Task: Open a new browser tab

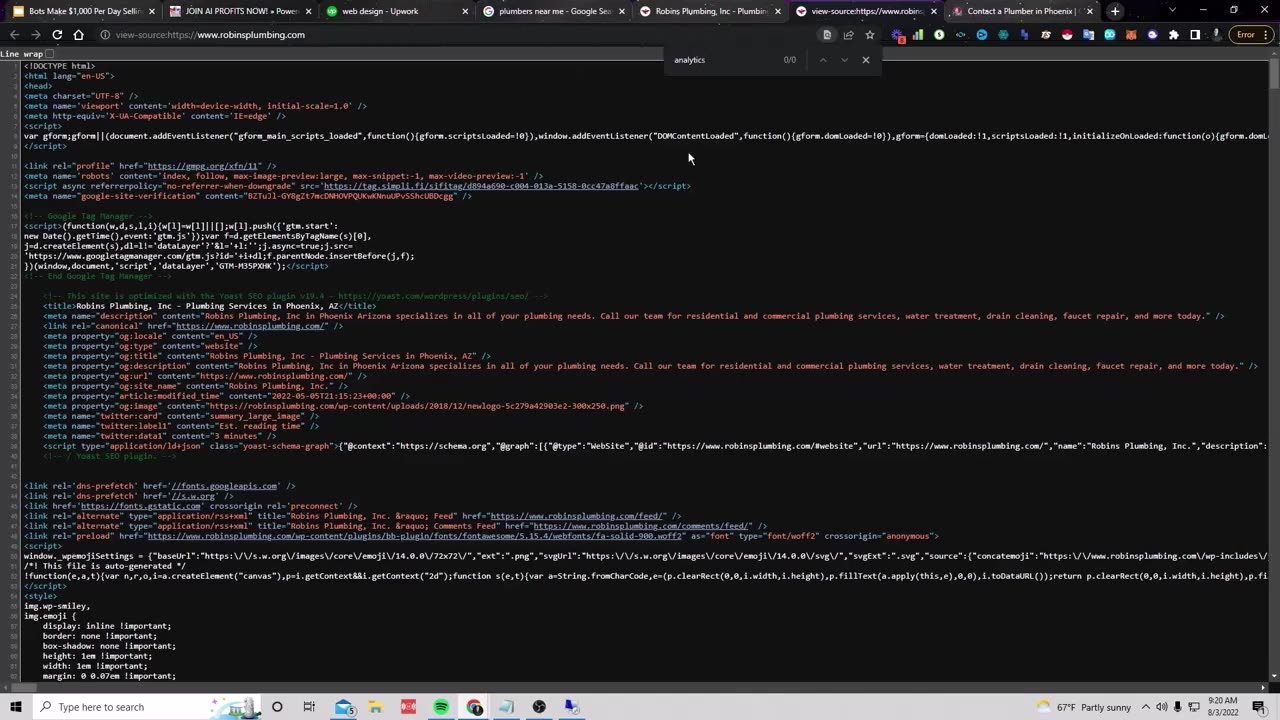Action: 1115,11
